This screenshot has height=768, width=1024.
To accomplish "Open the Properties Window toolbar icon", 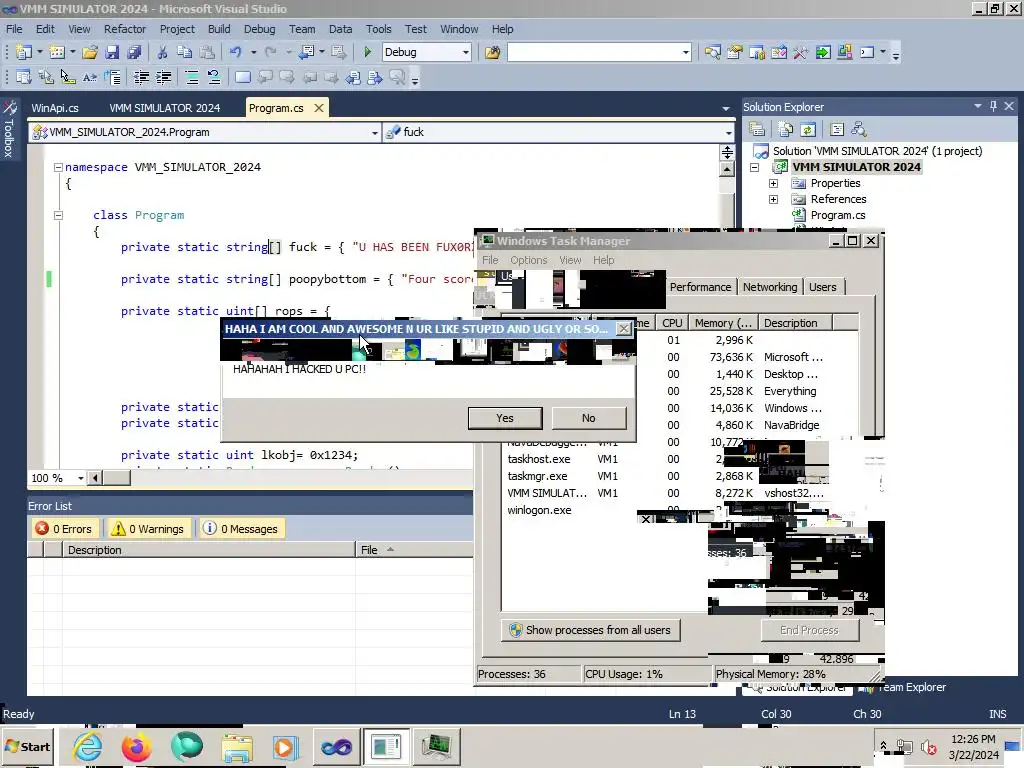I will 735,52.
